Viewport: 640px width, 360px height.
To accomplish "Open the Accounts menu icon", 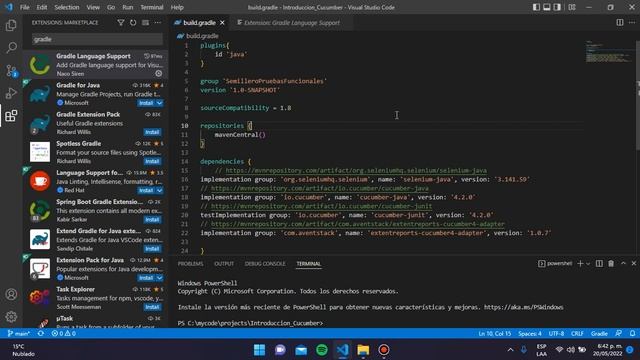I will pos(11,294).
